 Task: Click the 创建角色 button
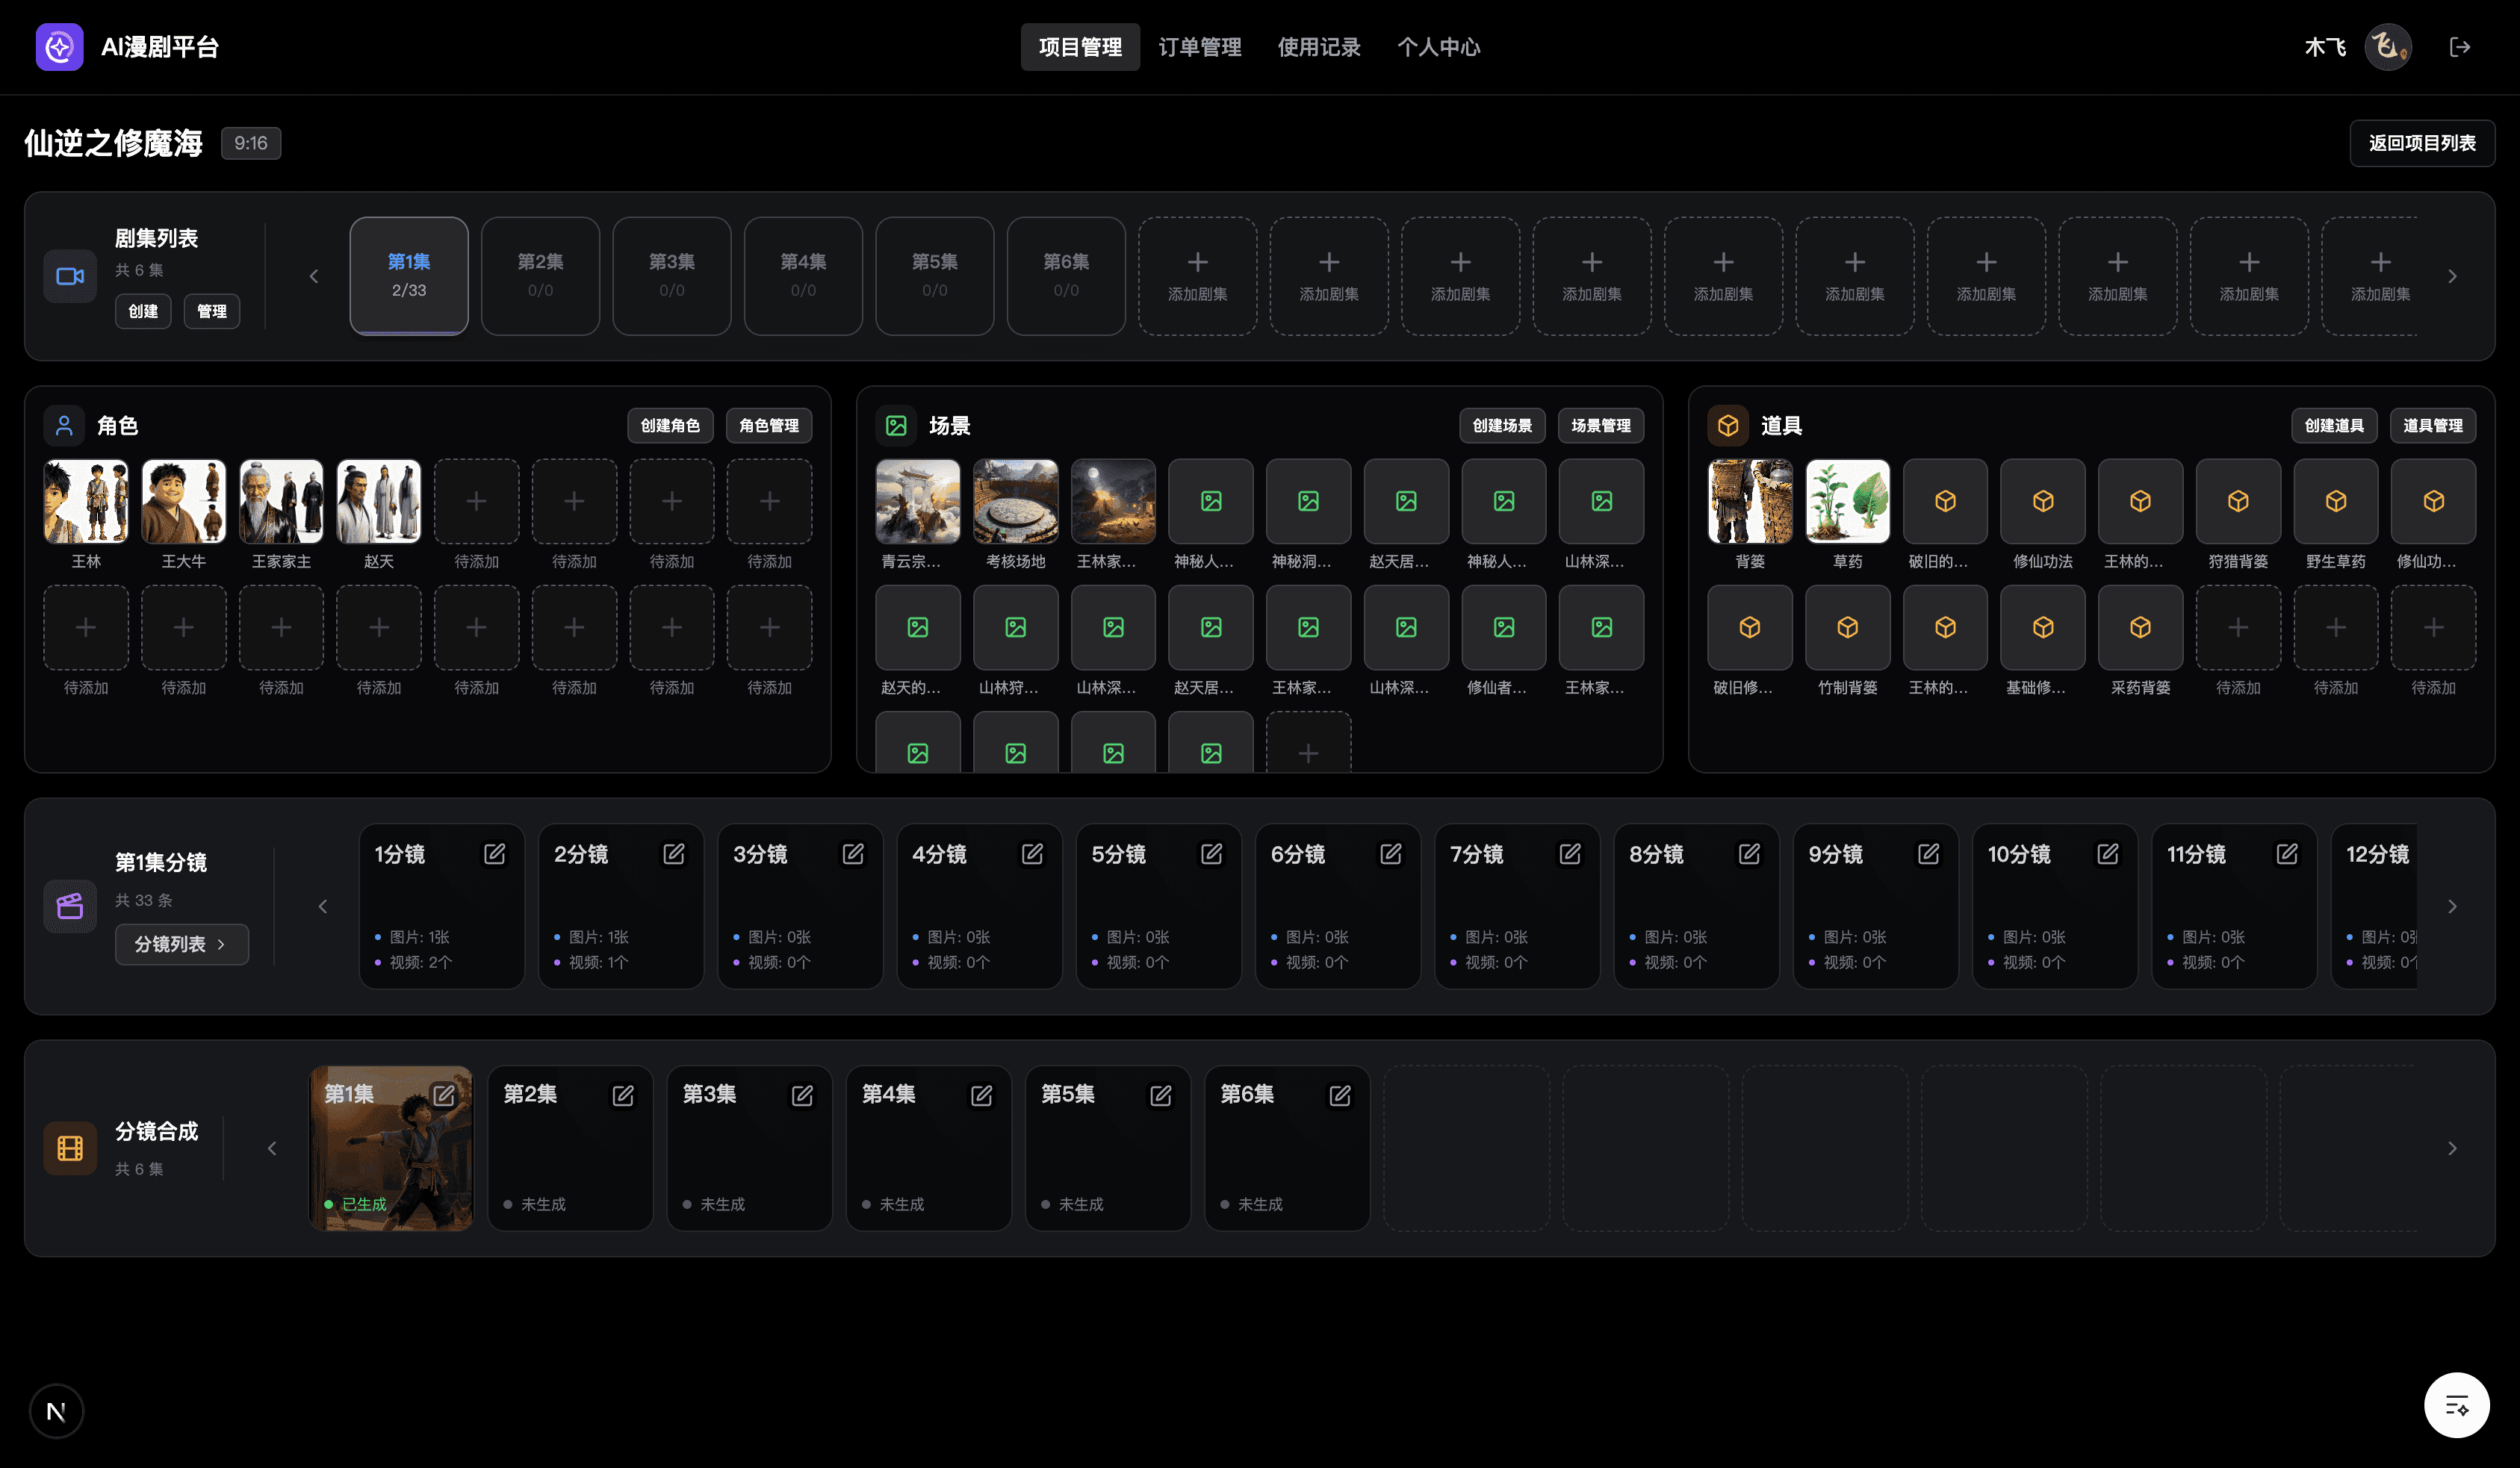(x=670, y=426)
